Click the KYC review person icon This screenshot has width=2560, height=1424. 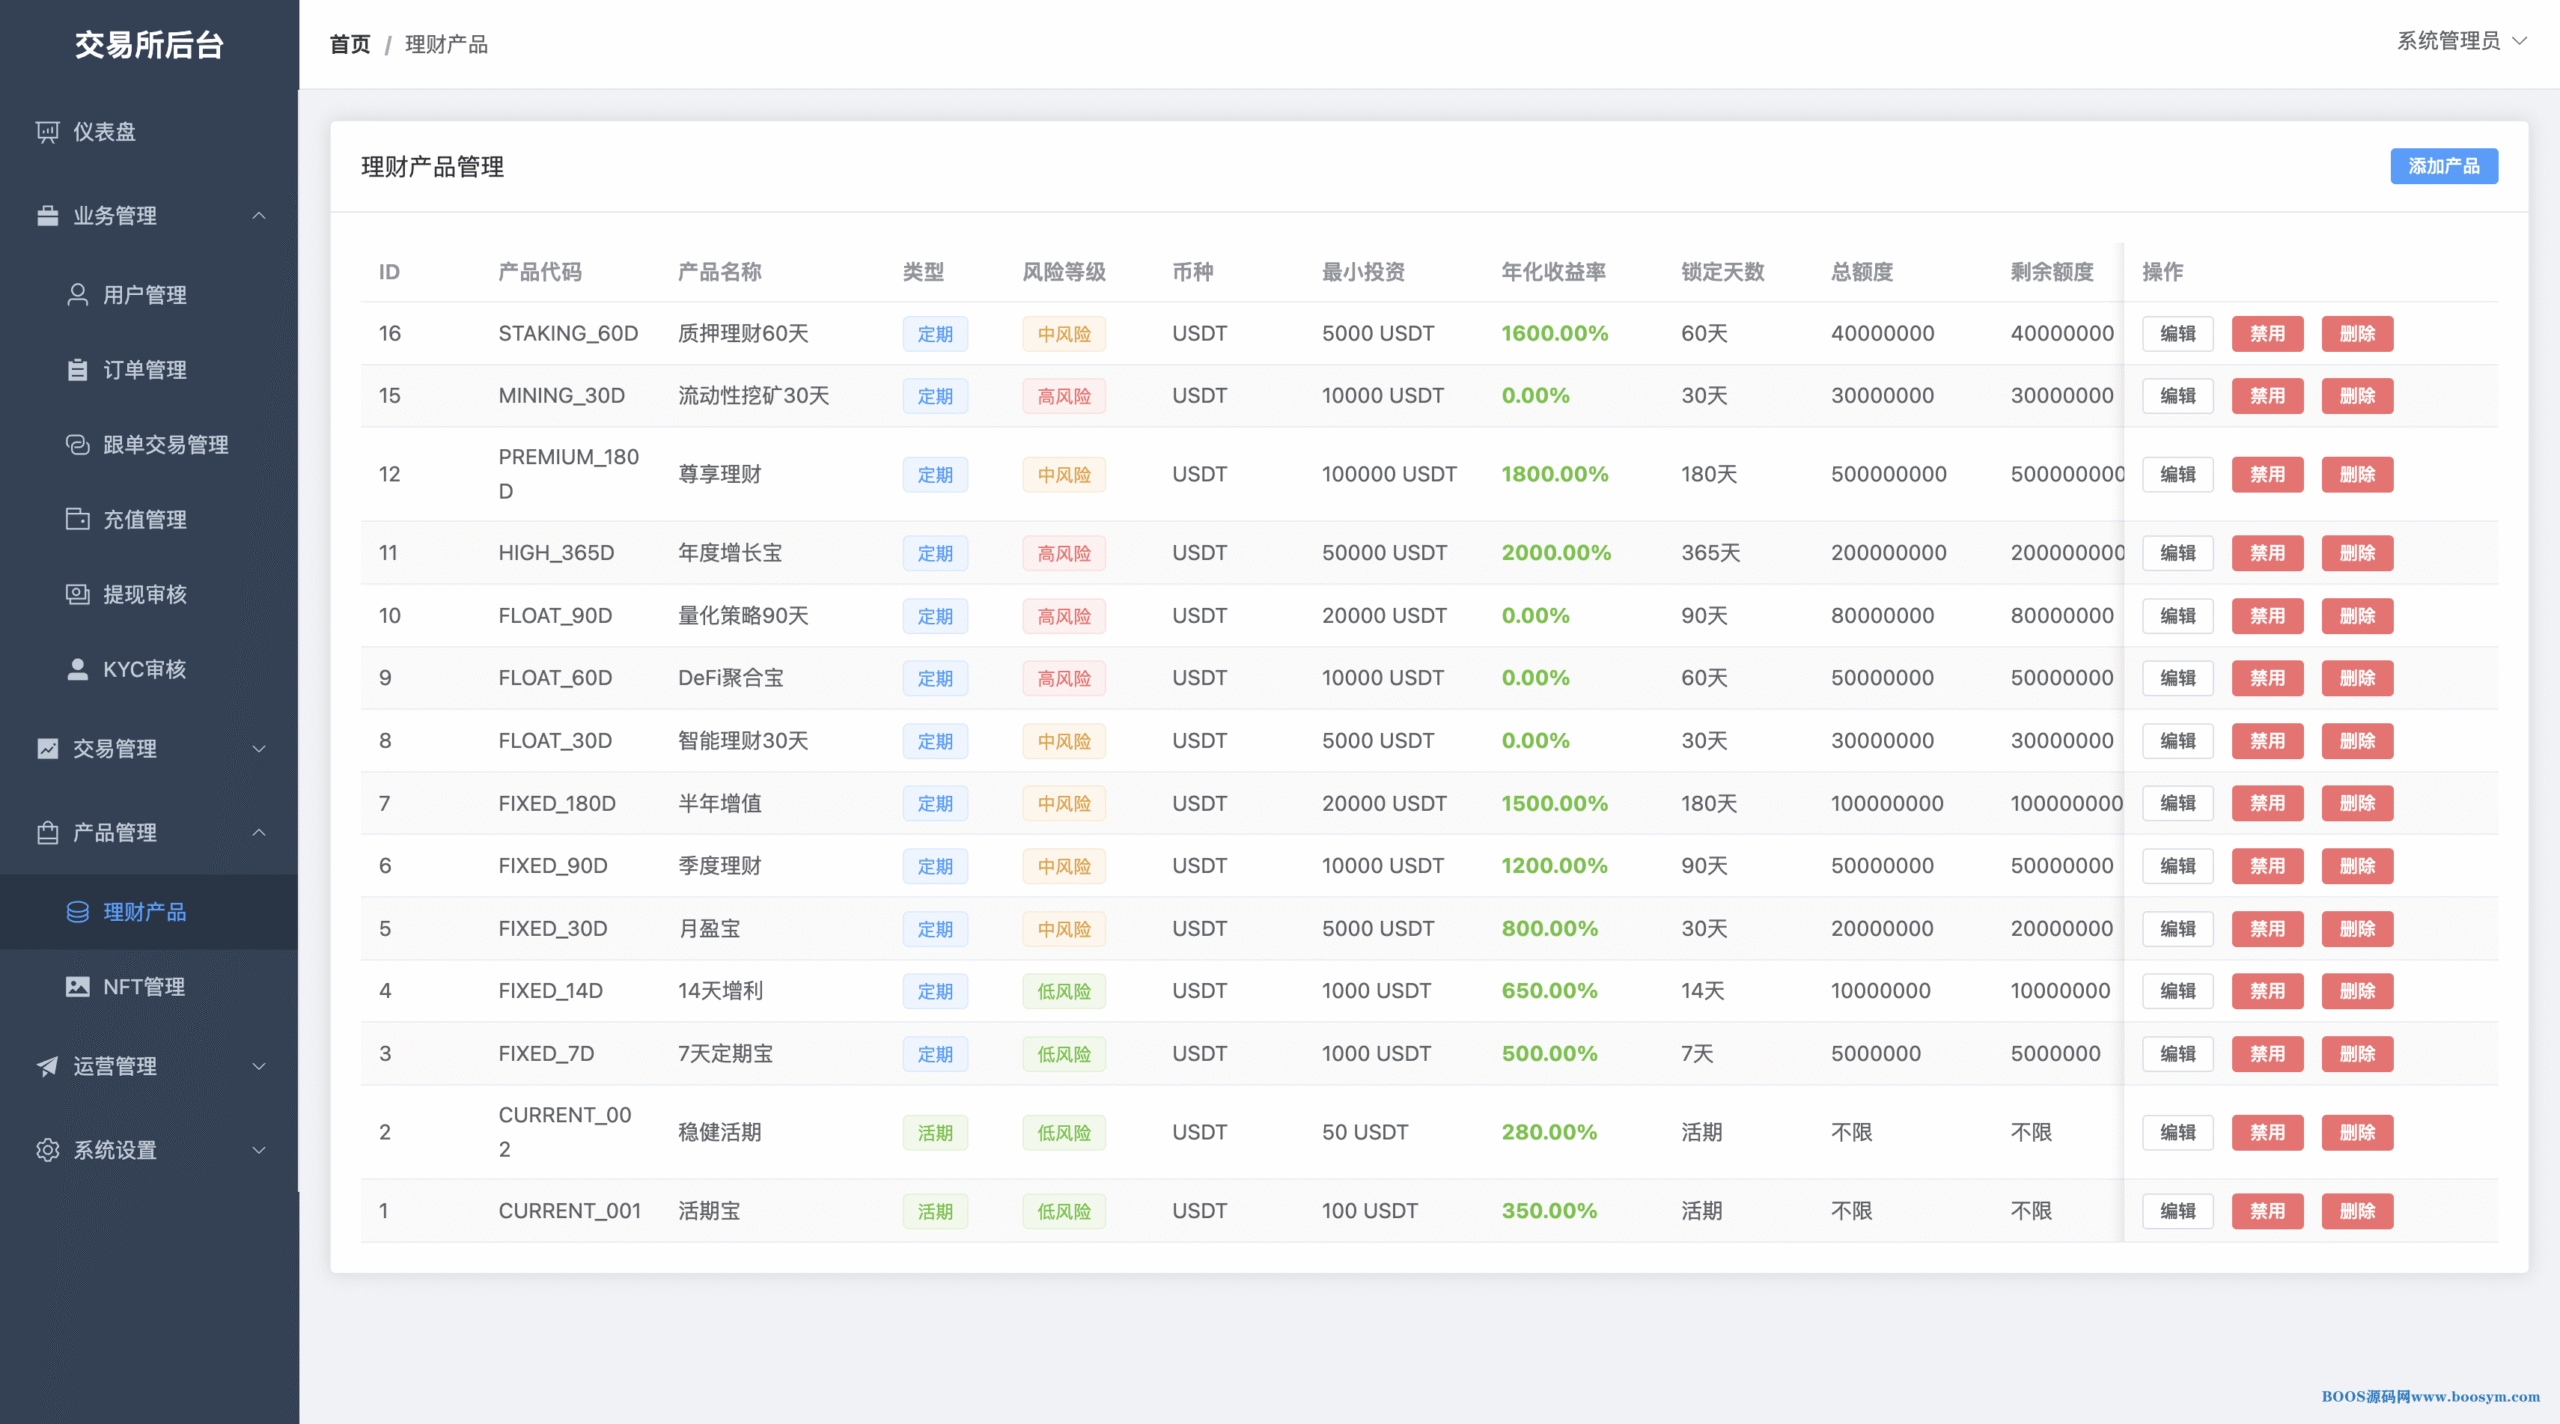(77, 669)
